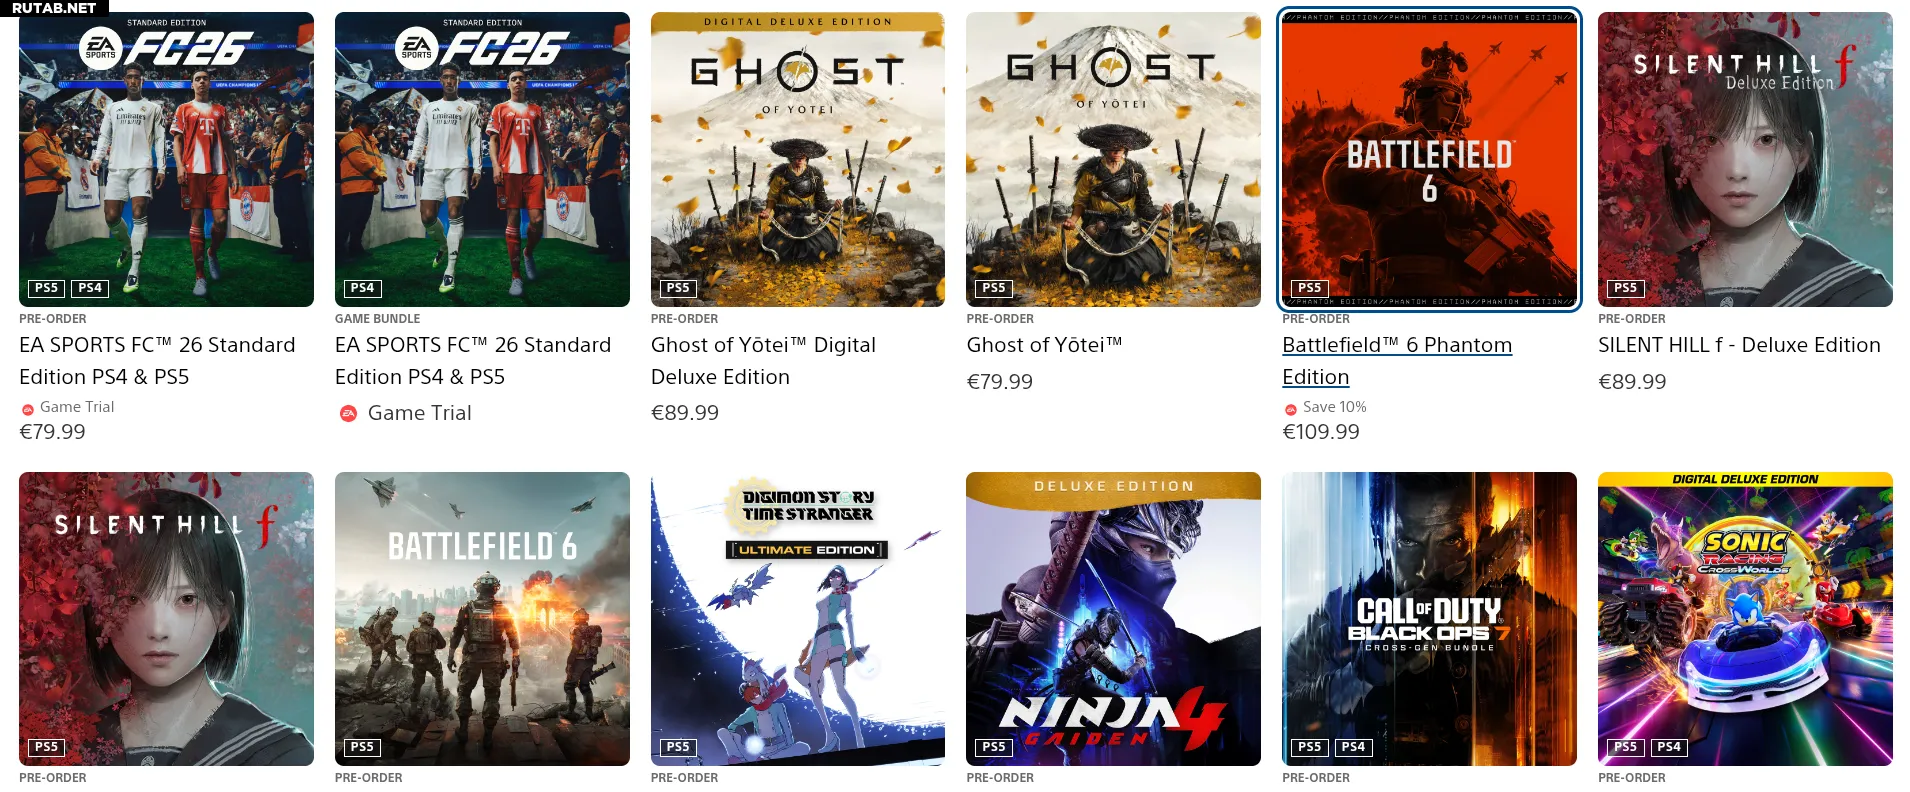Click PS5 badge on Battlefield 6 Phantom cover

1309,288
